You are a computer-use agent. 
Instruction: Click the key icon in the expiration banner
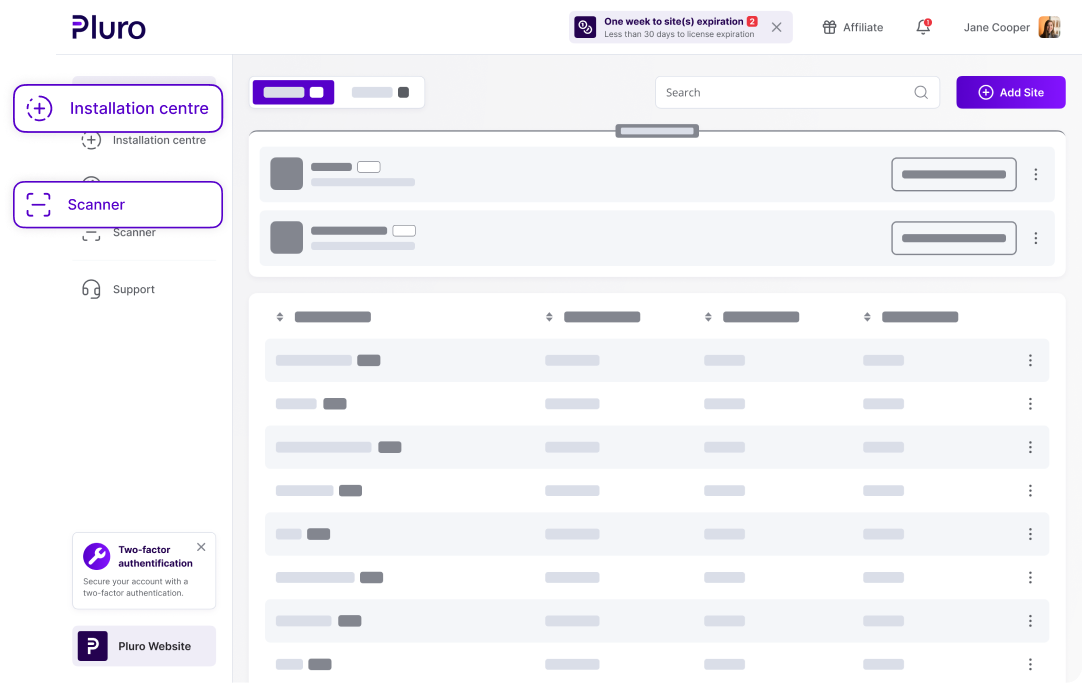(584, 27)
